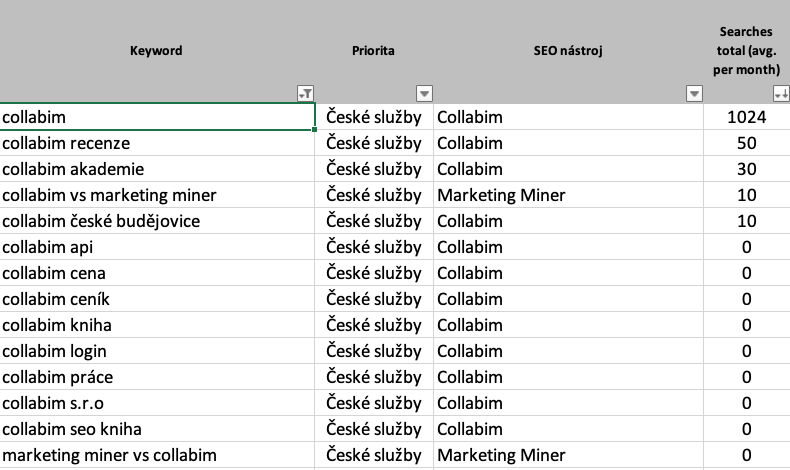Select the value 0 in collabim cena row
This screenshot has width=790, height=470.
pos(747,273)
